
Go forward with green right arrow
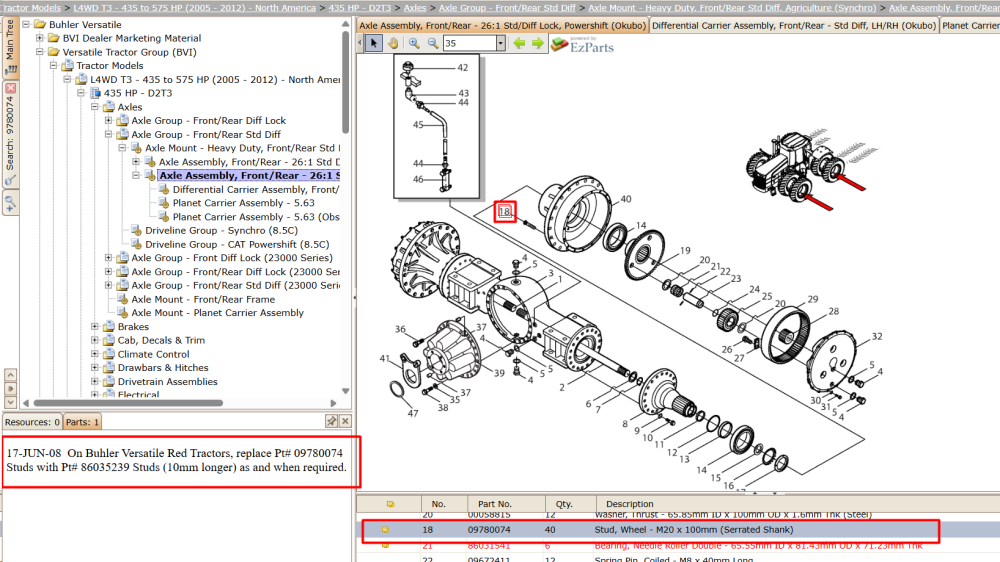[x=538, y=43]
